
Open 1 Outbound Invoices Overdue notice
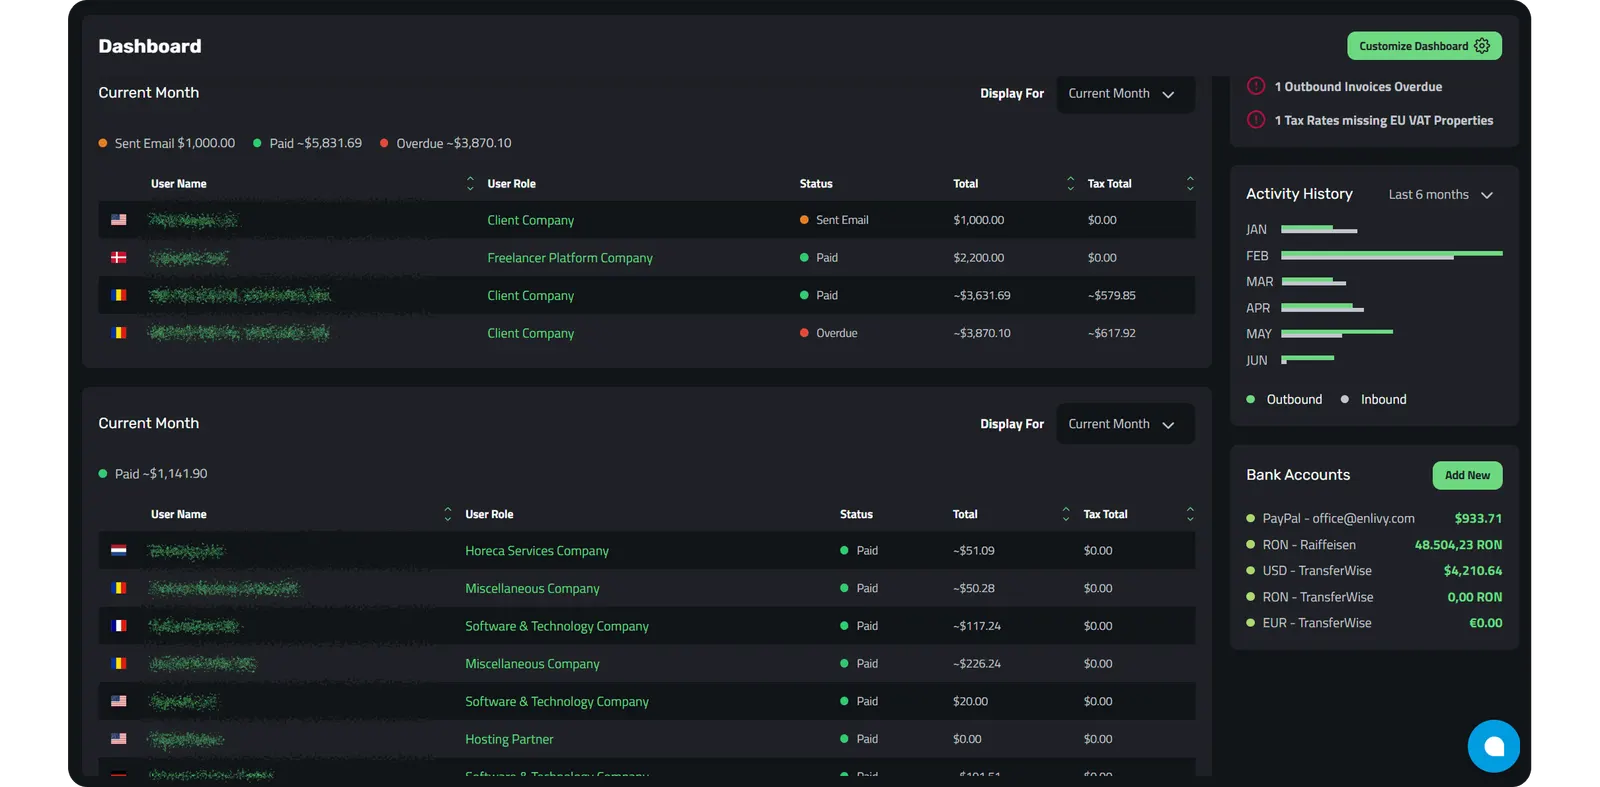(x=1358, y=87)
